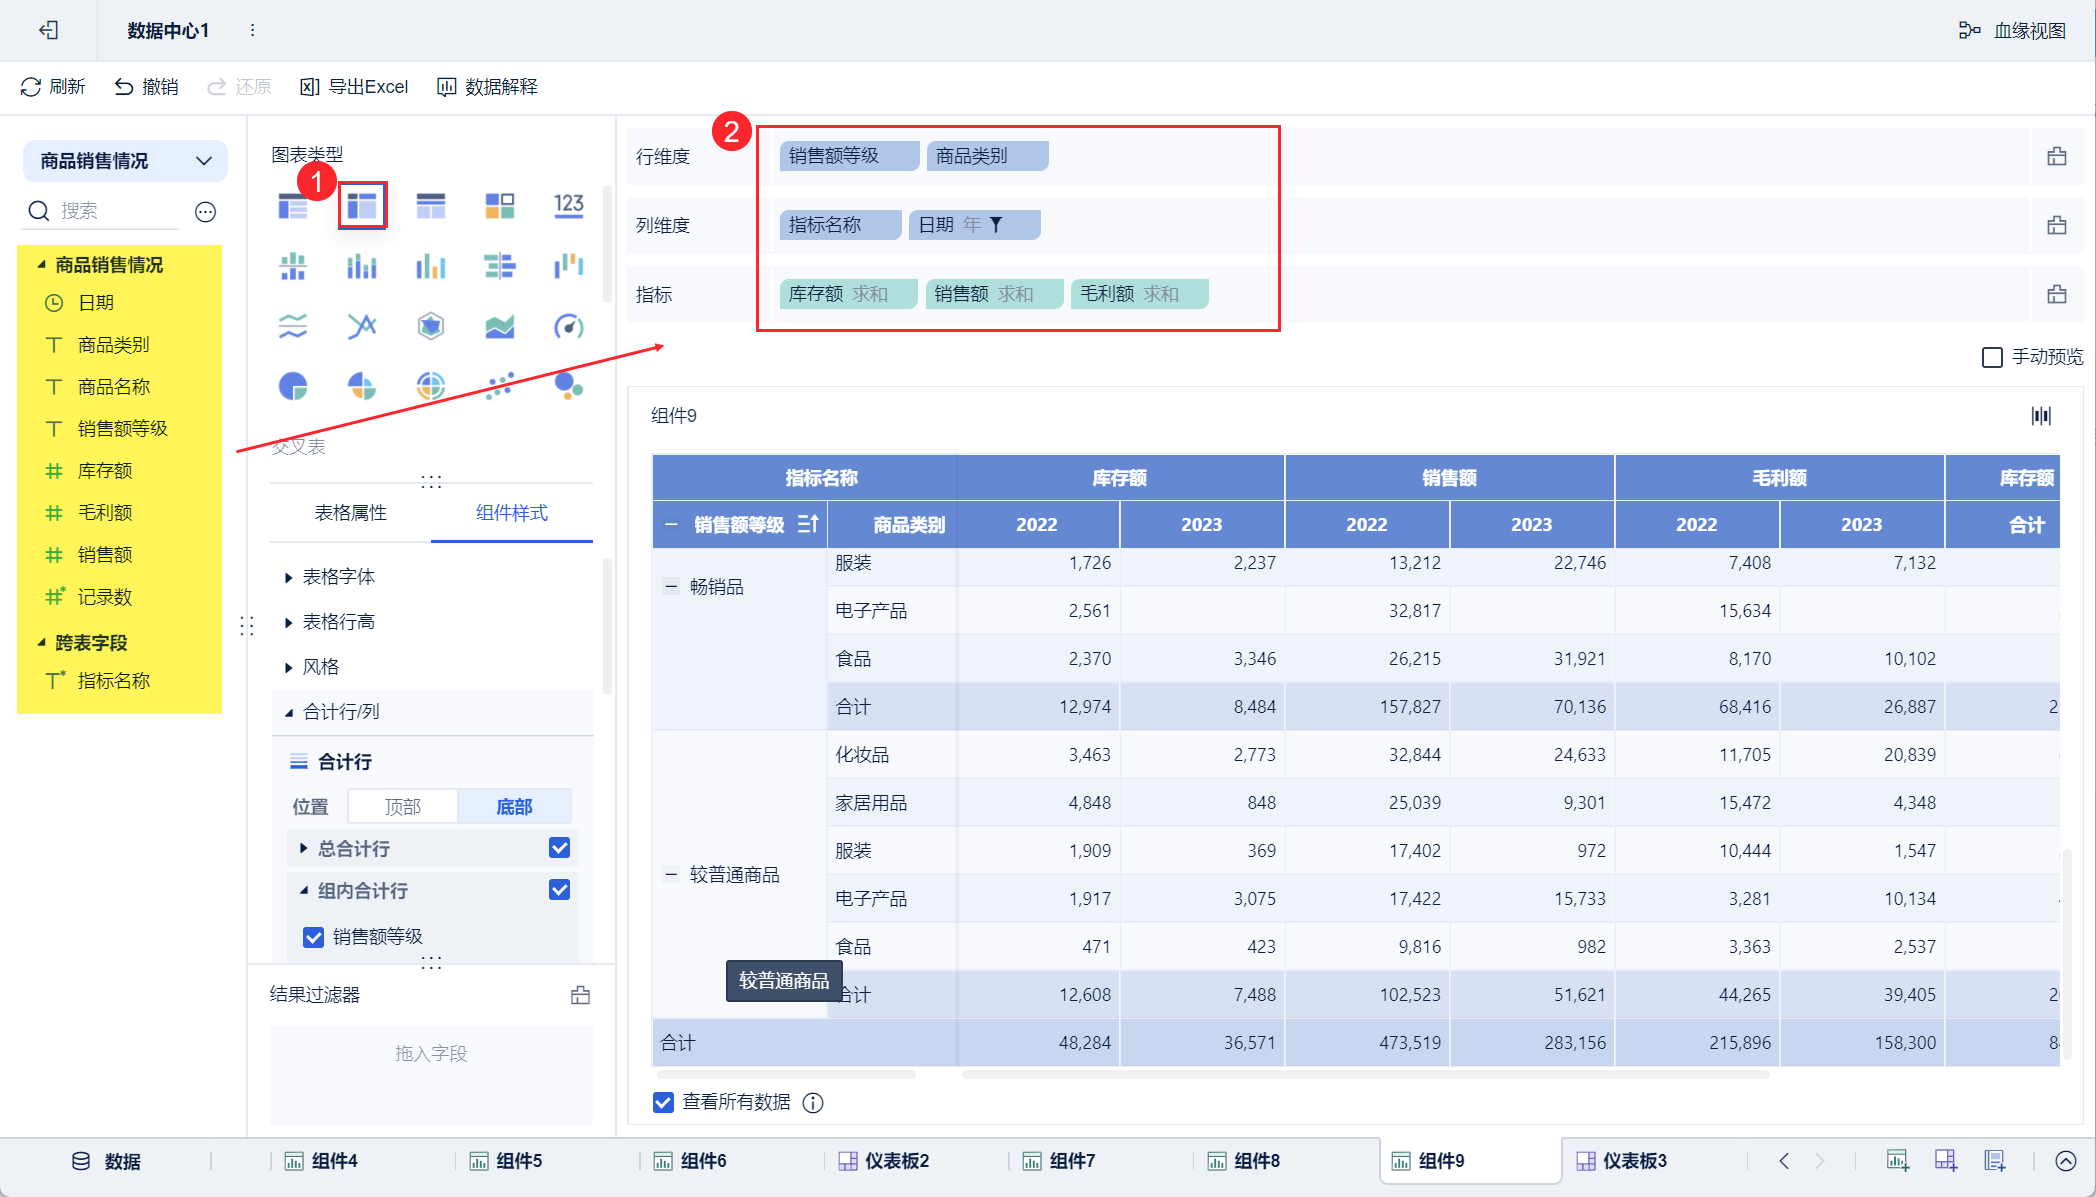
Task: Choose the pie chart type icon
Action: click(x=293, y=386)
